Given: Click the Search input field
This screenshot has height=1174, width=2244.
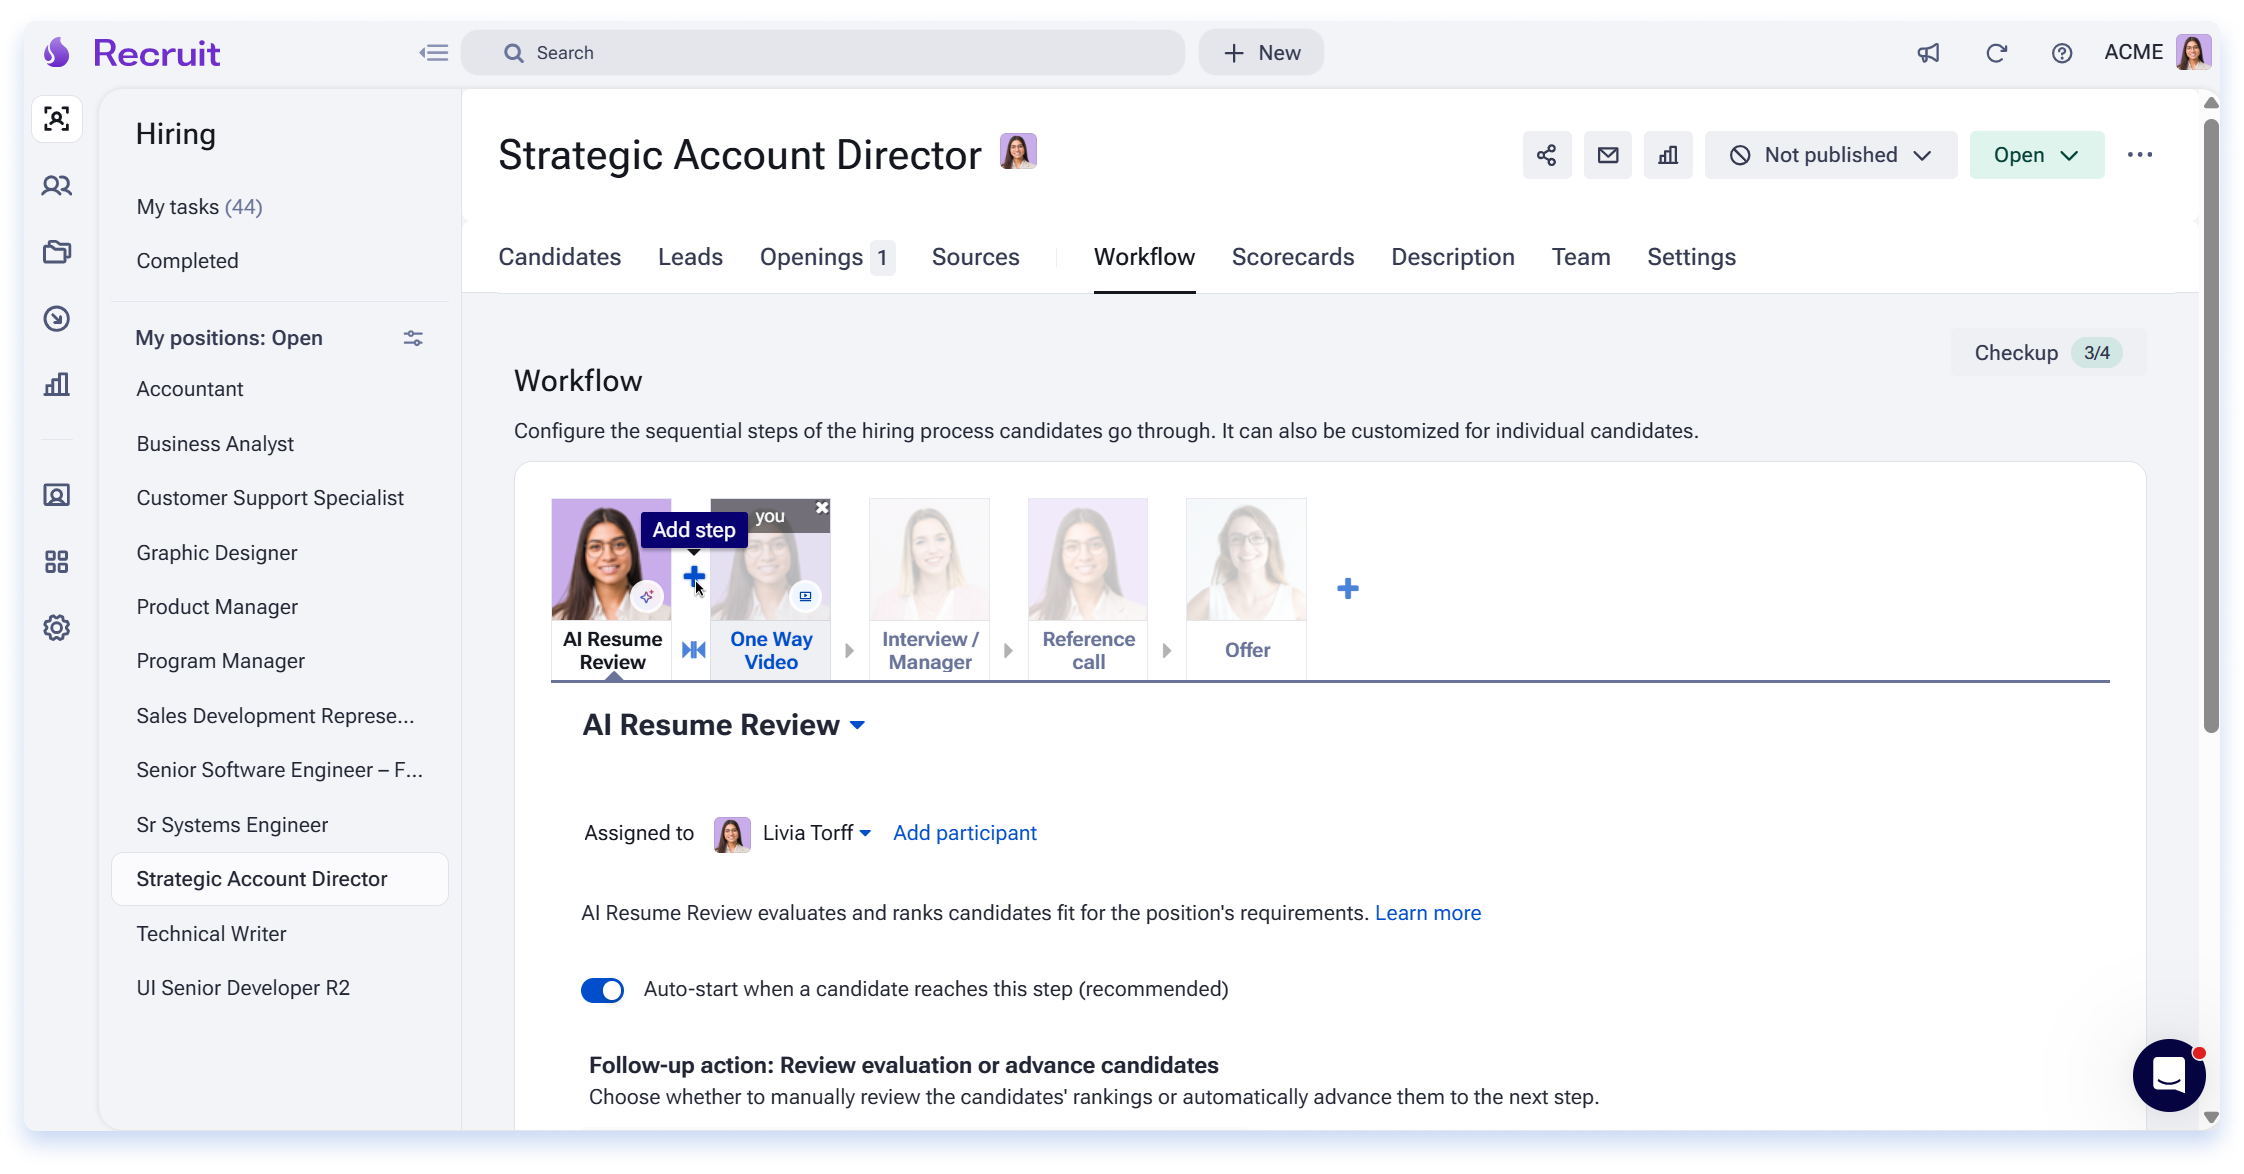Looking at the screenshot, I should tap(823, 53).
